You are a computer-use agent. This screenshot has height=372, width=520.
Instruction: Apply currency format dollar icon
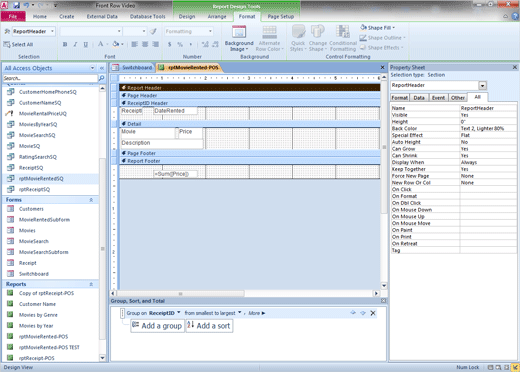[170, 44]
